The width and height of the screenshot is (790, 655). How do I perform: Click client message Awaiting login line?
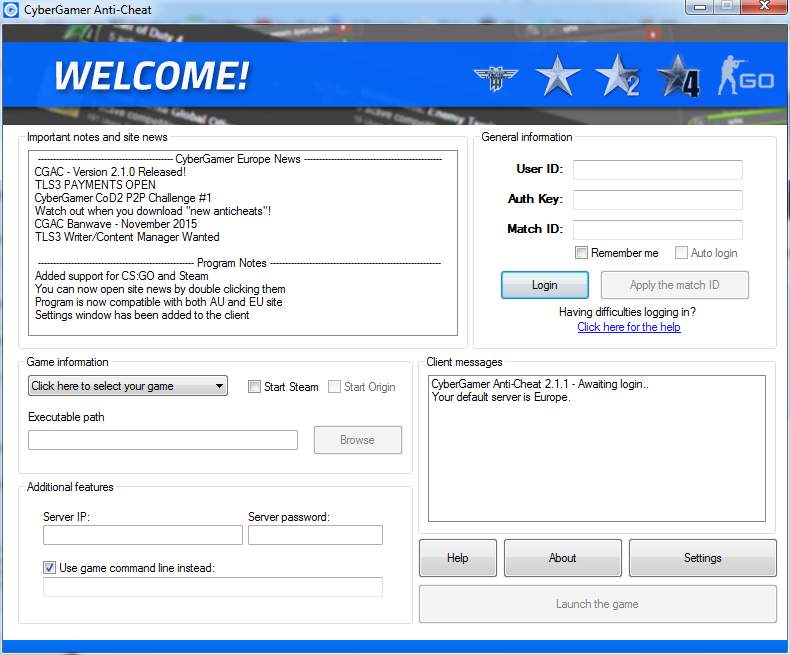coord(540,384)
